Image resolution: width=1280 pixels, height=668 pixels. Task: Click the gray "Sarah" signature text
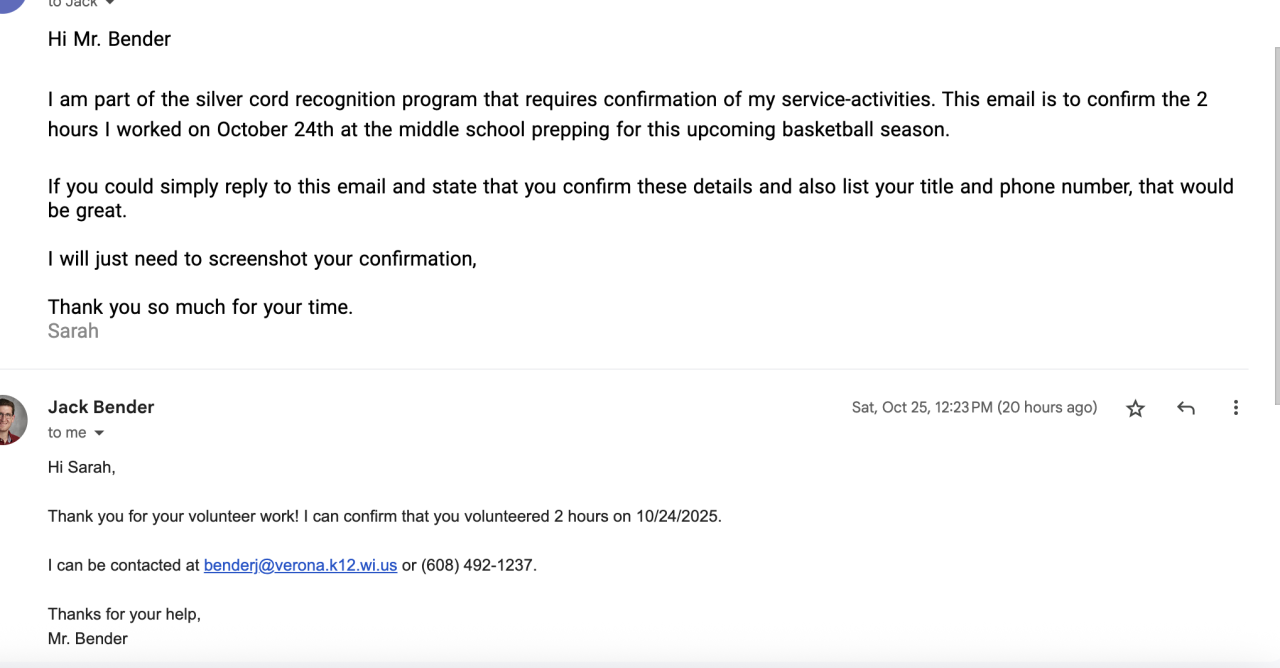click(x=73, y=331)
